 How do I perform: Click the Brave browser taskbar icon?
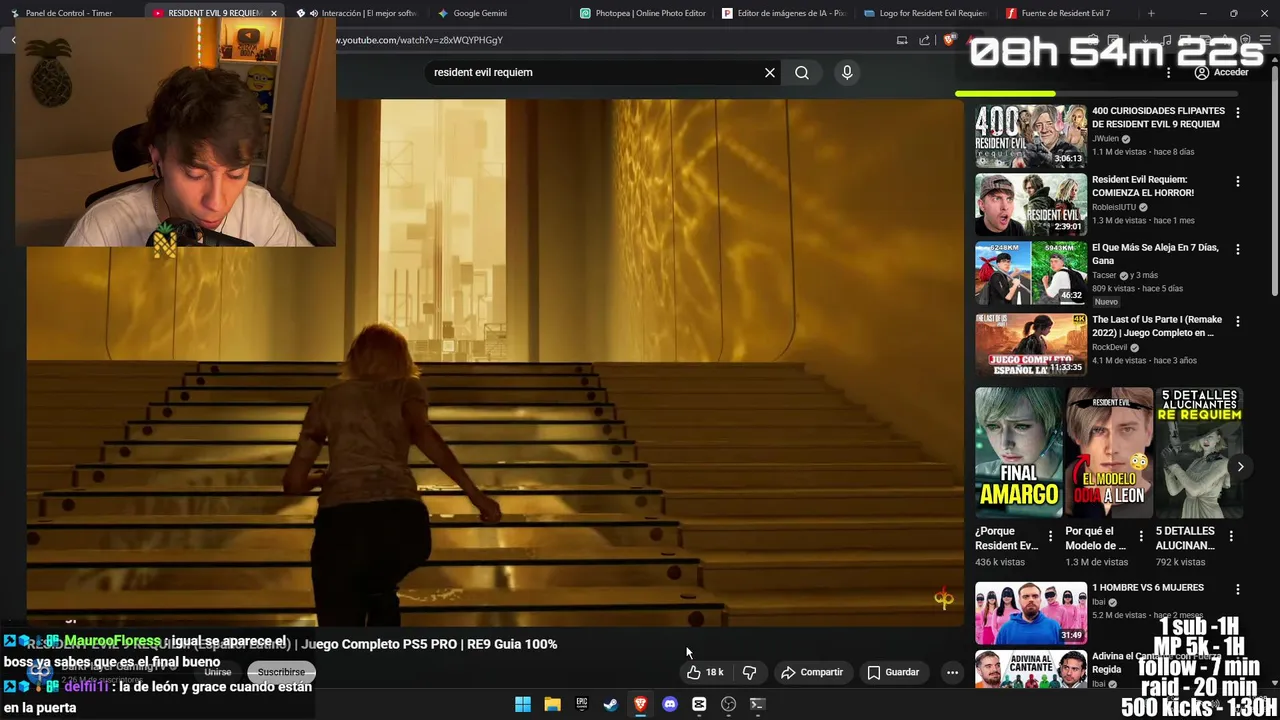pyautogui.click(x=640, y=704)
